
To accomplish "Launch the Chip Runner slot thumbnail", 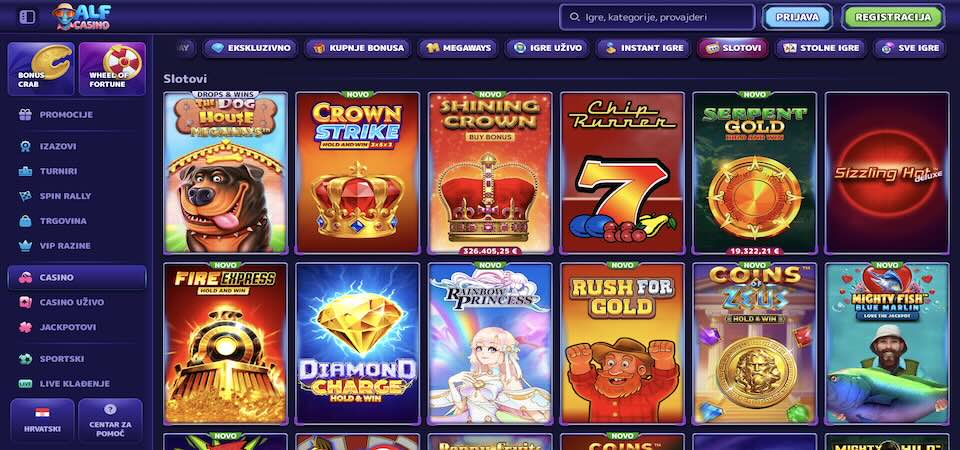I will pos(622,173).
